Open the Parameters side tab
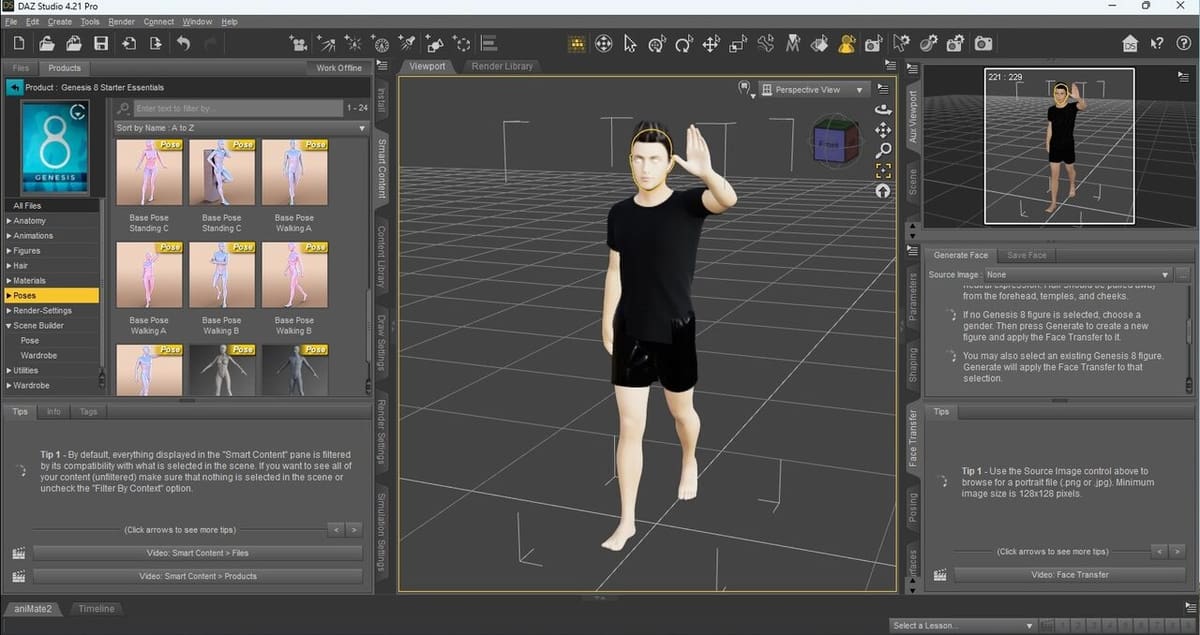The height and width of the screenshot is (635, 1200). [912, 296]
